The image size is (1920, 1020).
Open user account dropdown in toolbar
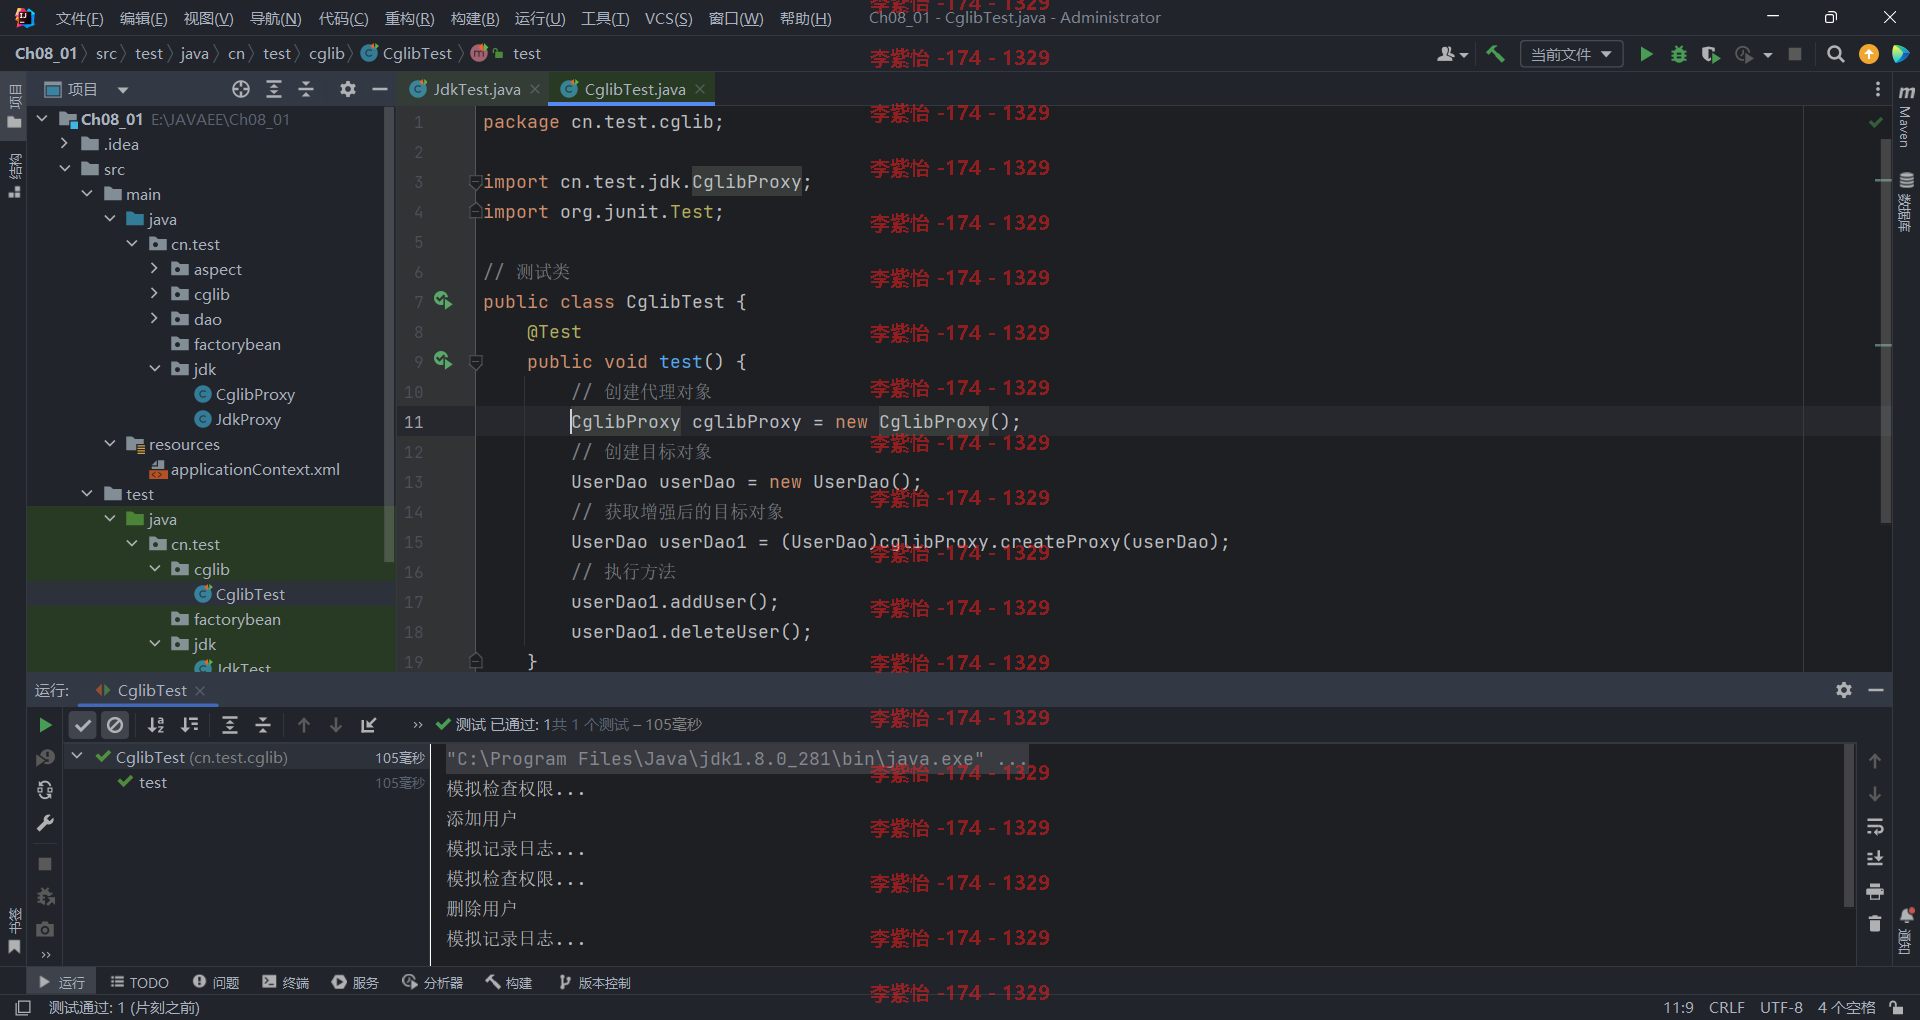coord(1452,54)
